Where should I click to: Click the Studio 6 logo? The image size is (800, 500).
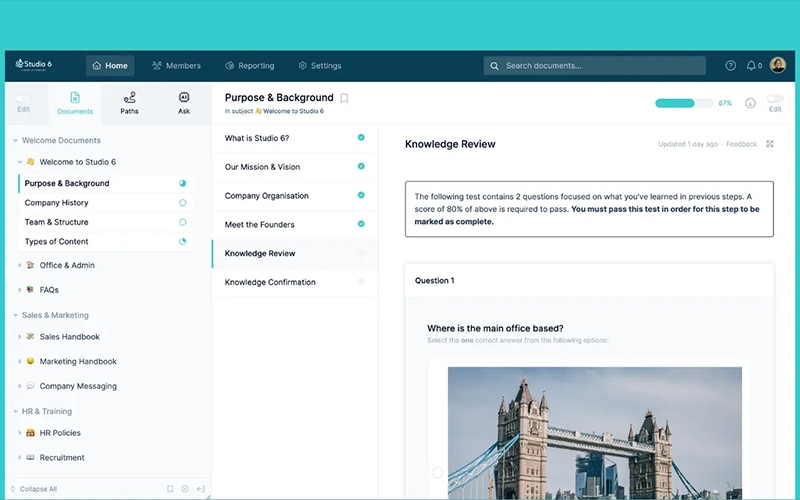[34, 65]
